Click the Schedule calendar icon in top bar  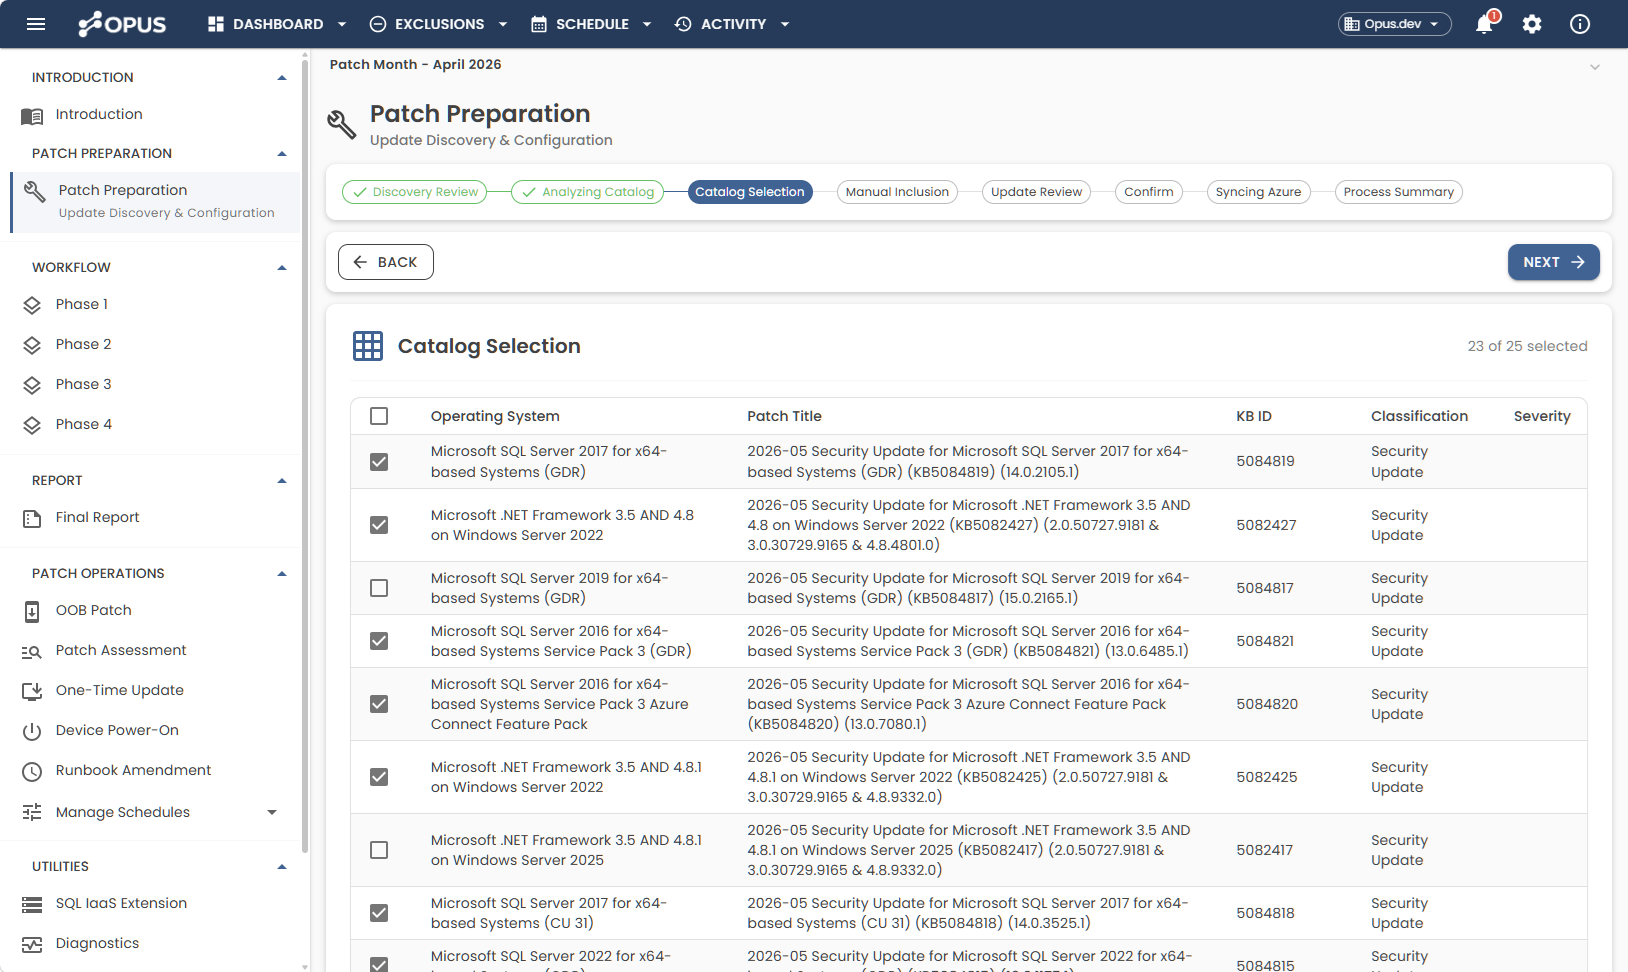(539, 24)
